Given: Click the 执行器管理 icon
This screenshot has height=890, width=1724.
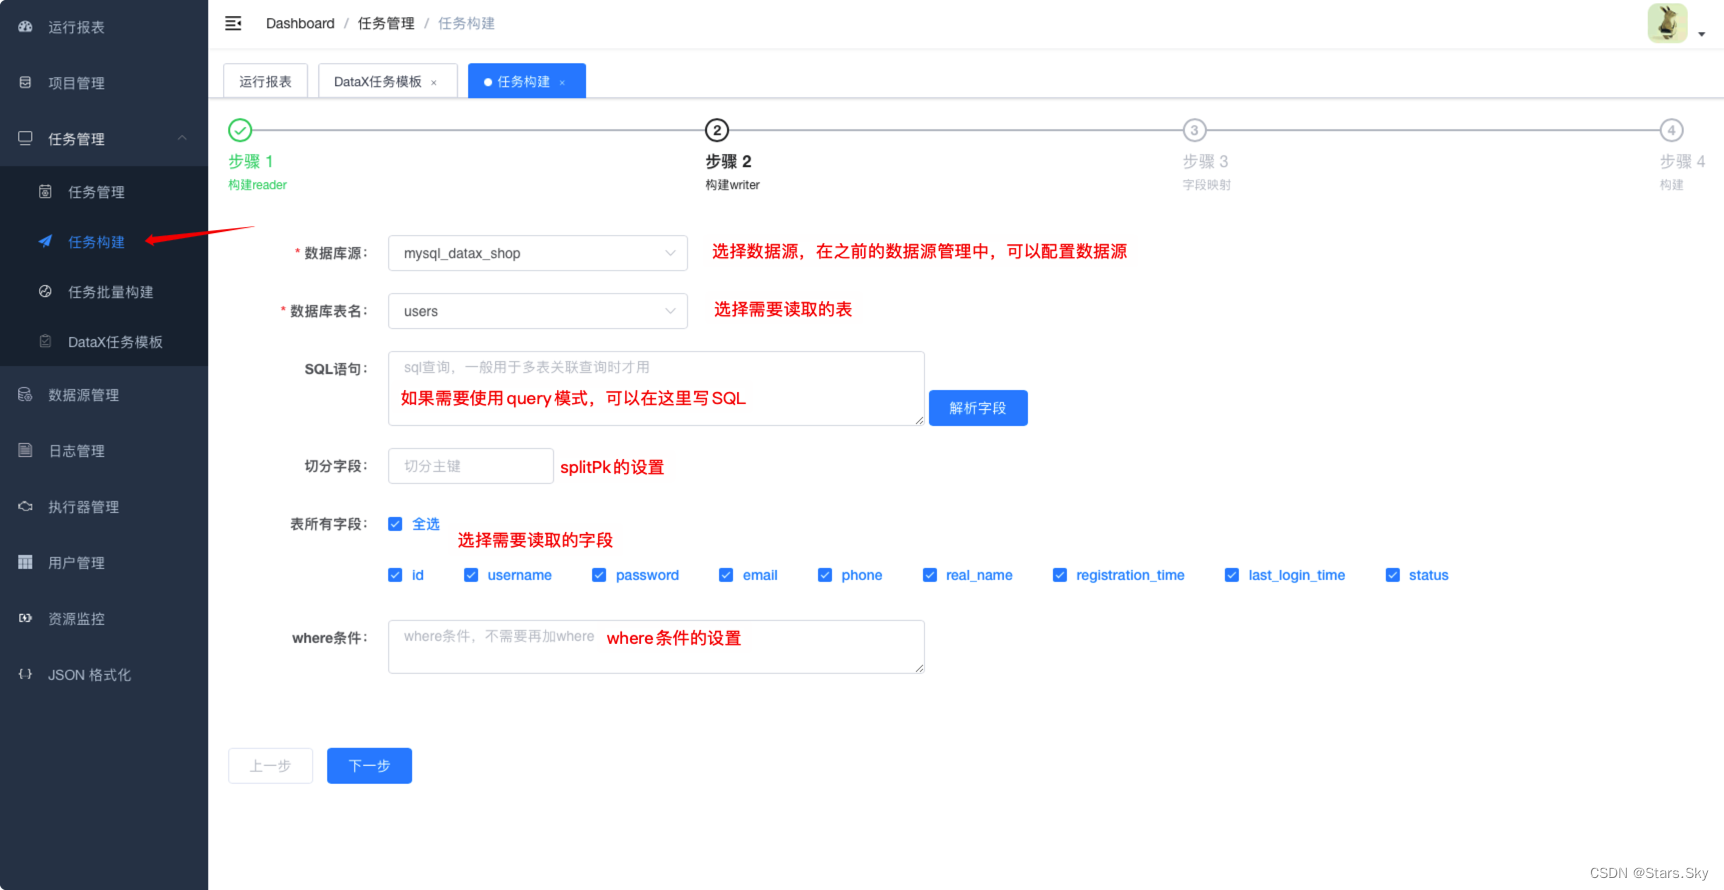Looking at the screenshot, I should 25,507.
